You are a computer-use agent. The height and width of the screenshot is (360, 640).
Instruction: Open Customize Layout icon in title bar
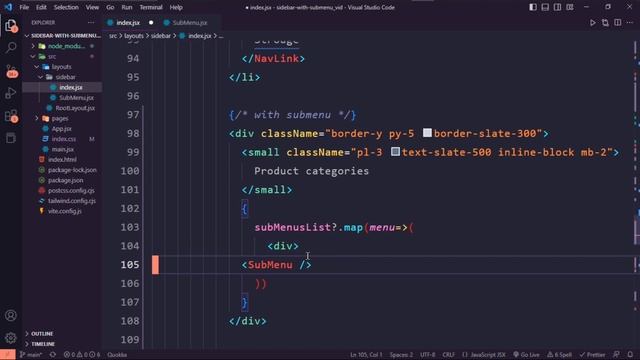[570, 7]
